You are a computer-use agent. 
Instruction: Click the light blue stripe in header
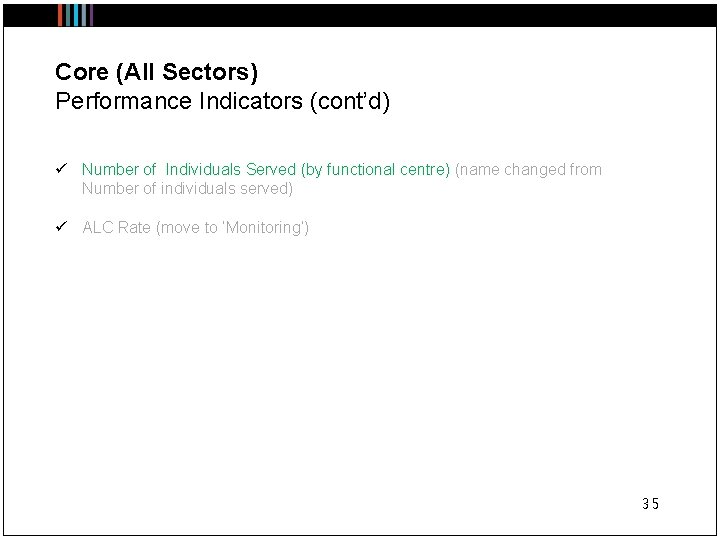[76, 15]
